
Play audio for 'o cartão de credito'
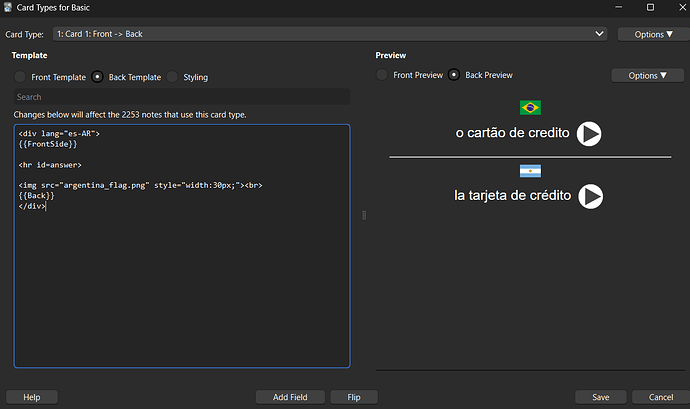pos(590,134)
